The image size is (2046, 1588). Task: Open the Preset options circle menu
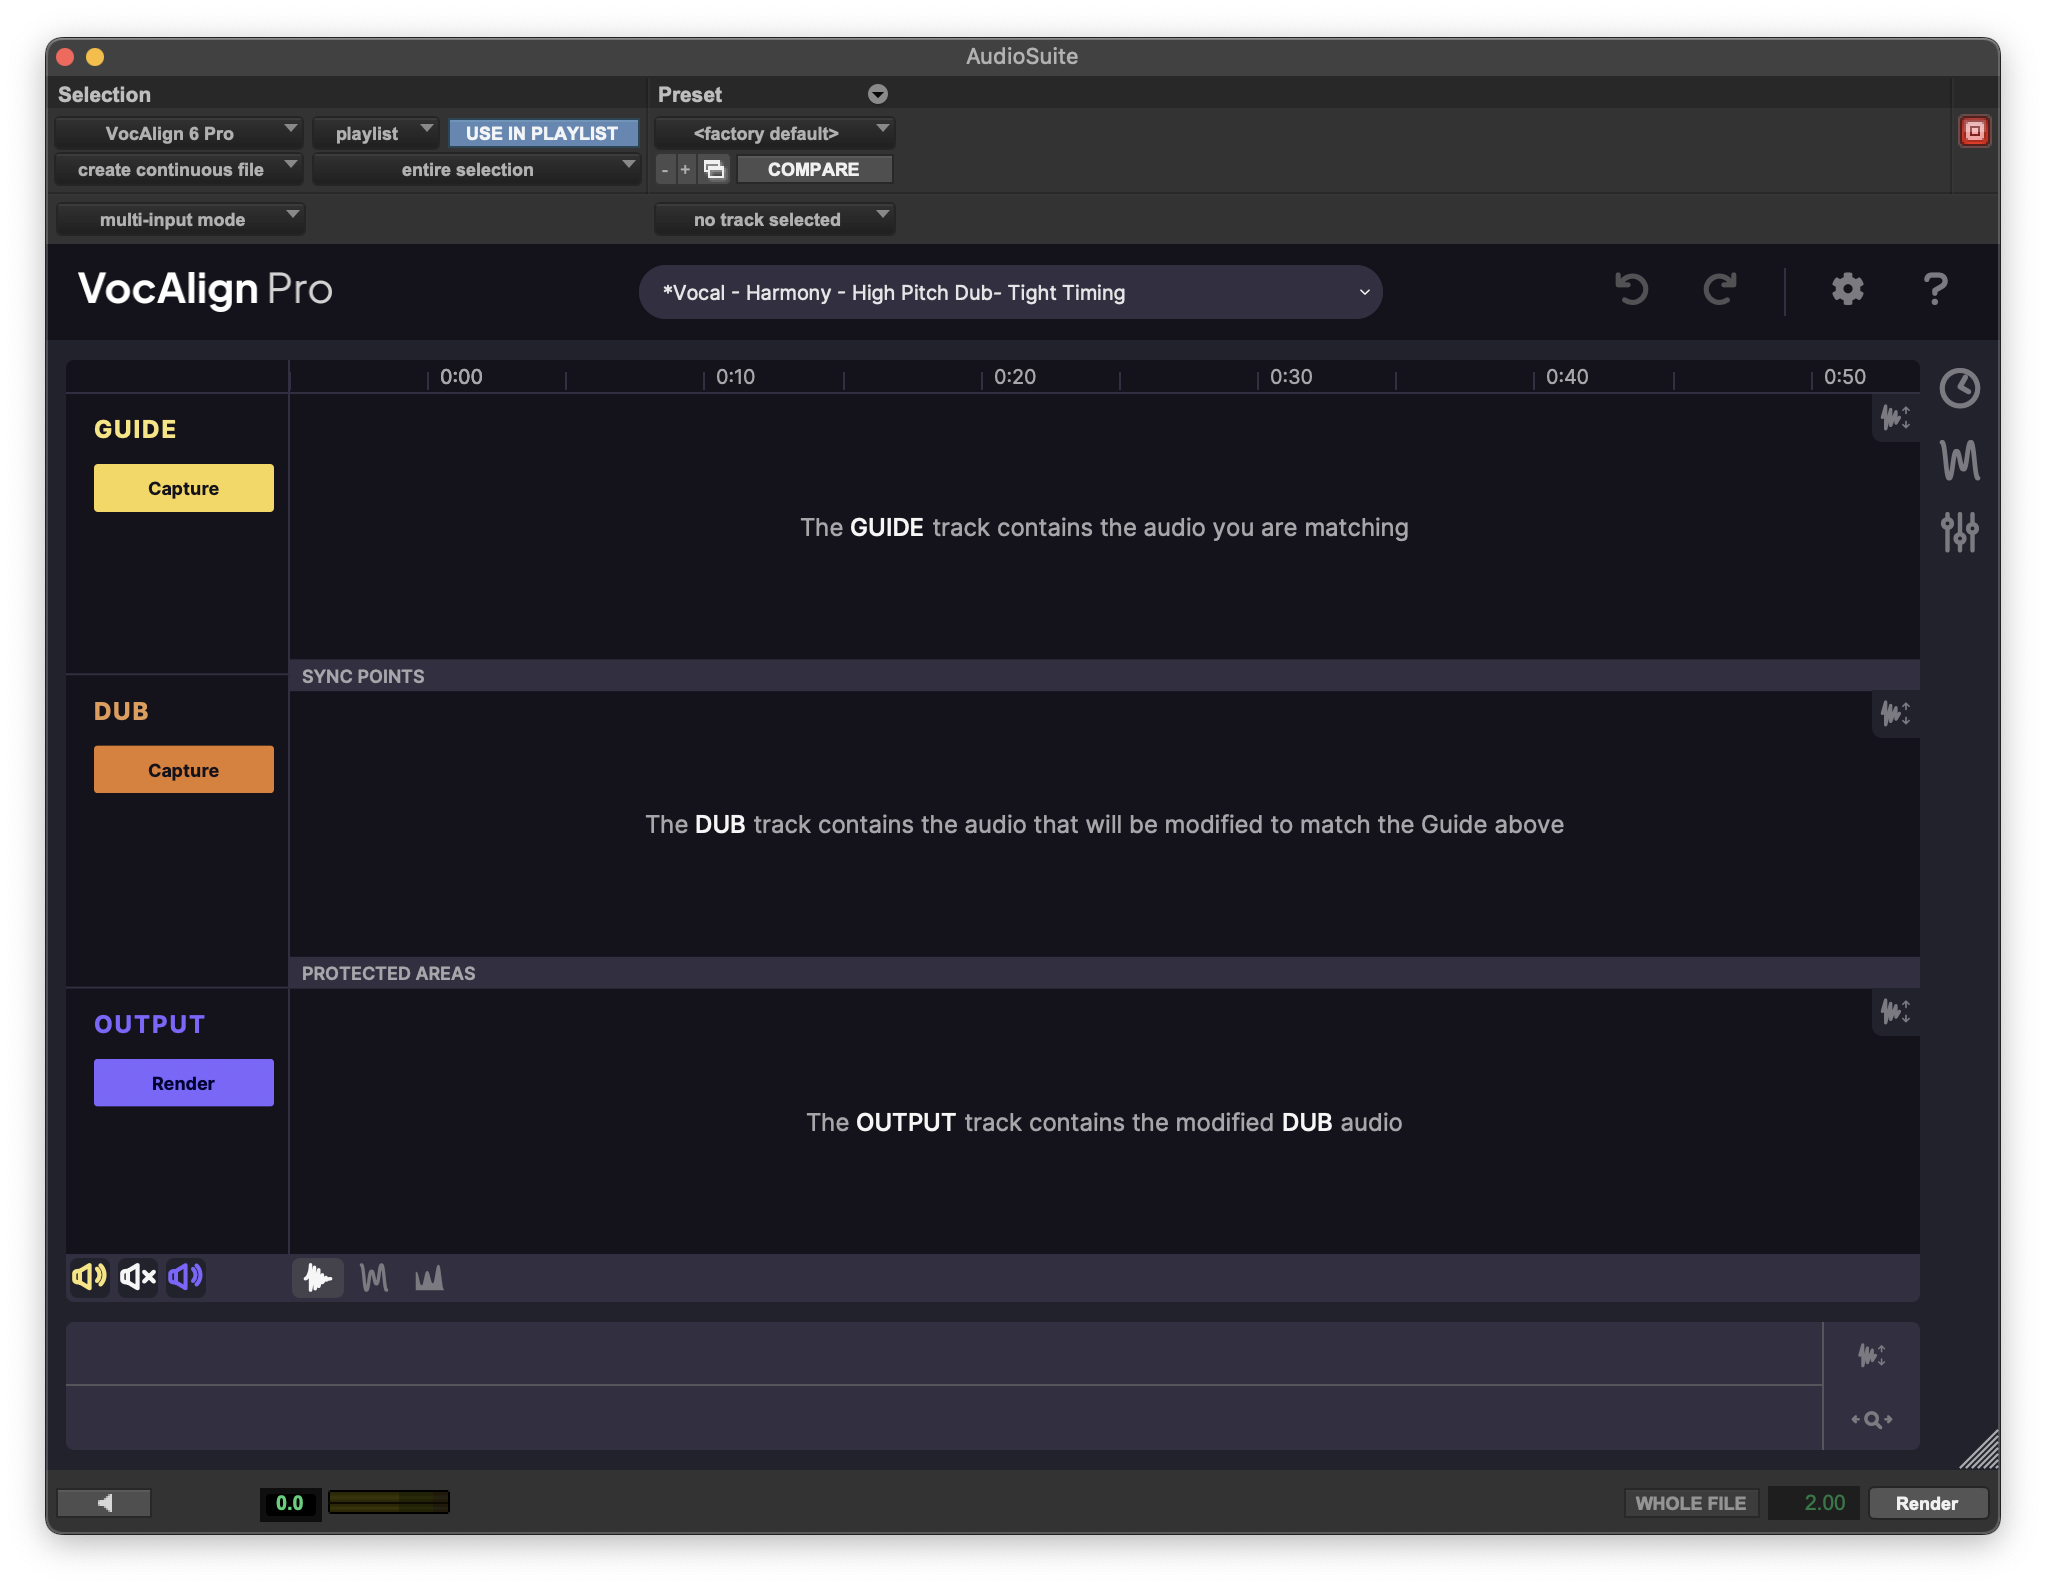click(878, 94)
